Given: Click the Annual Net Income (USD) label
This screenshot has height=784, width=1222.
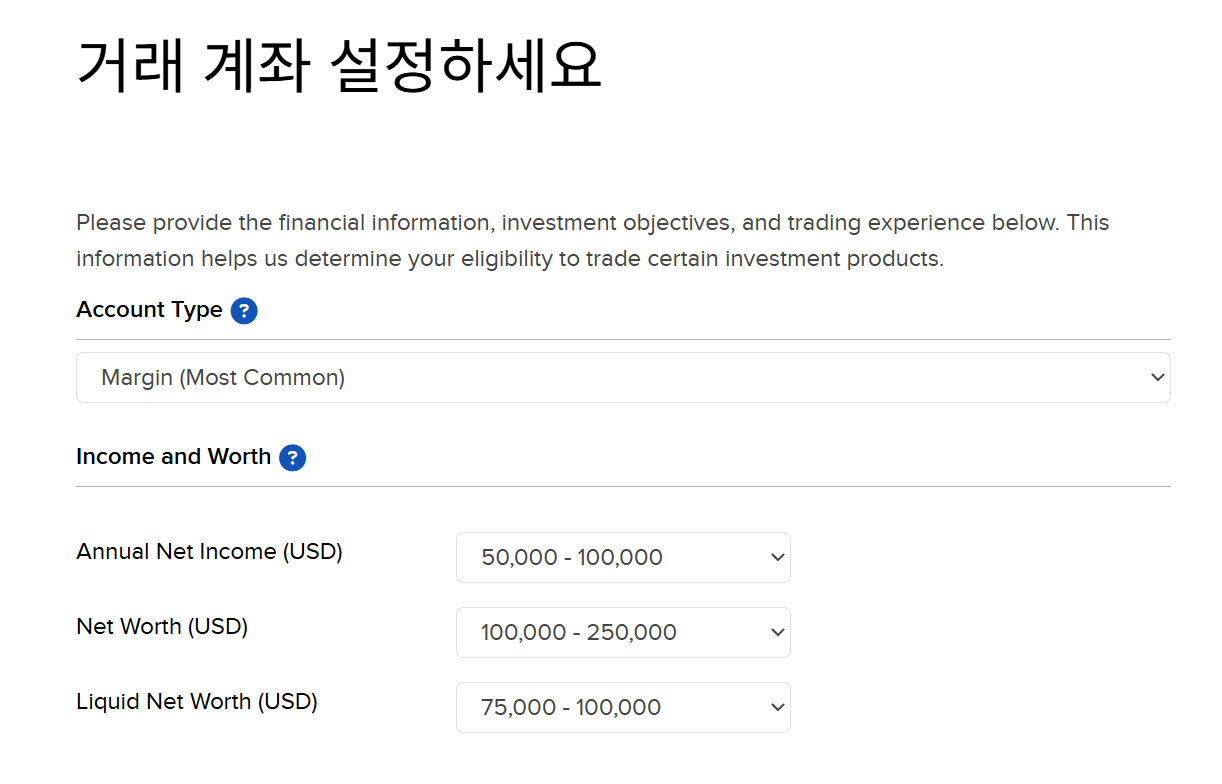Looking at the screenshot, I should [x=209, y=552].
